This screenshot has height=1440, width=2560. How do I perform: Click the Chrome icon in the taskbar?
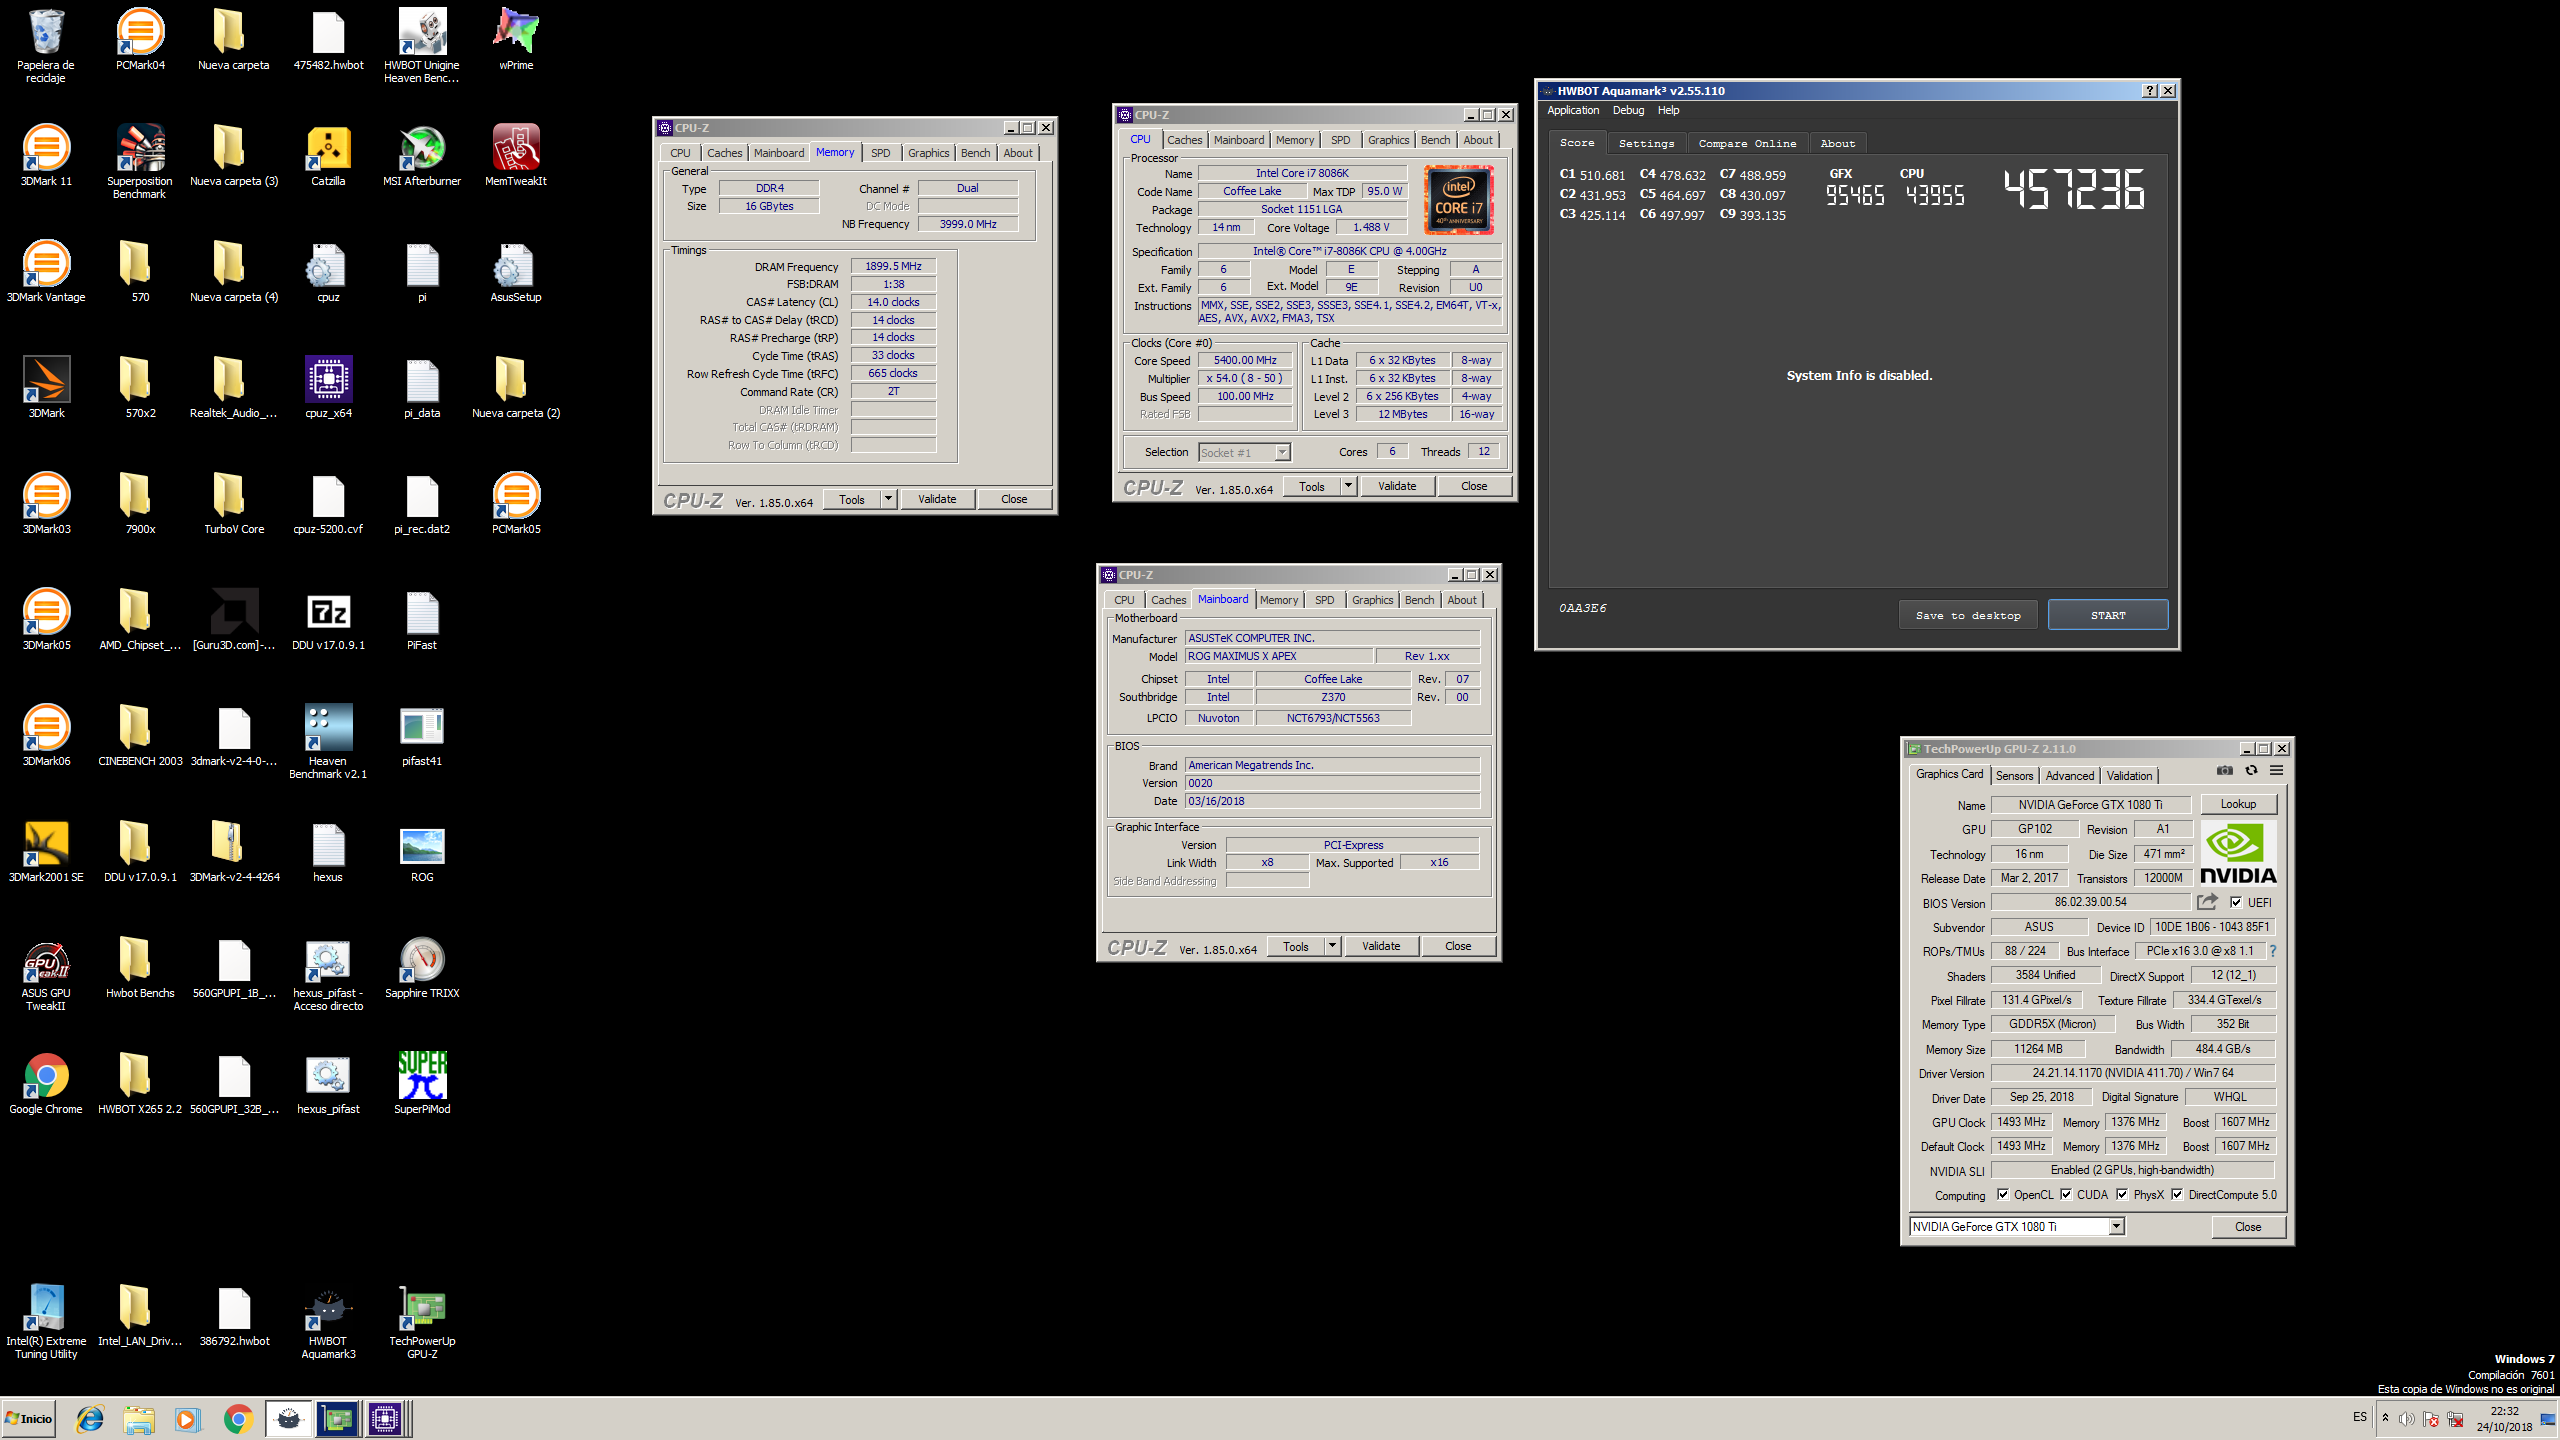tap(238, 1418)
